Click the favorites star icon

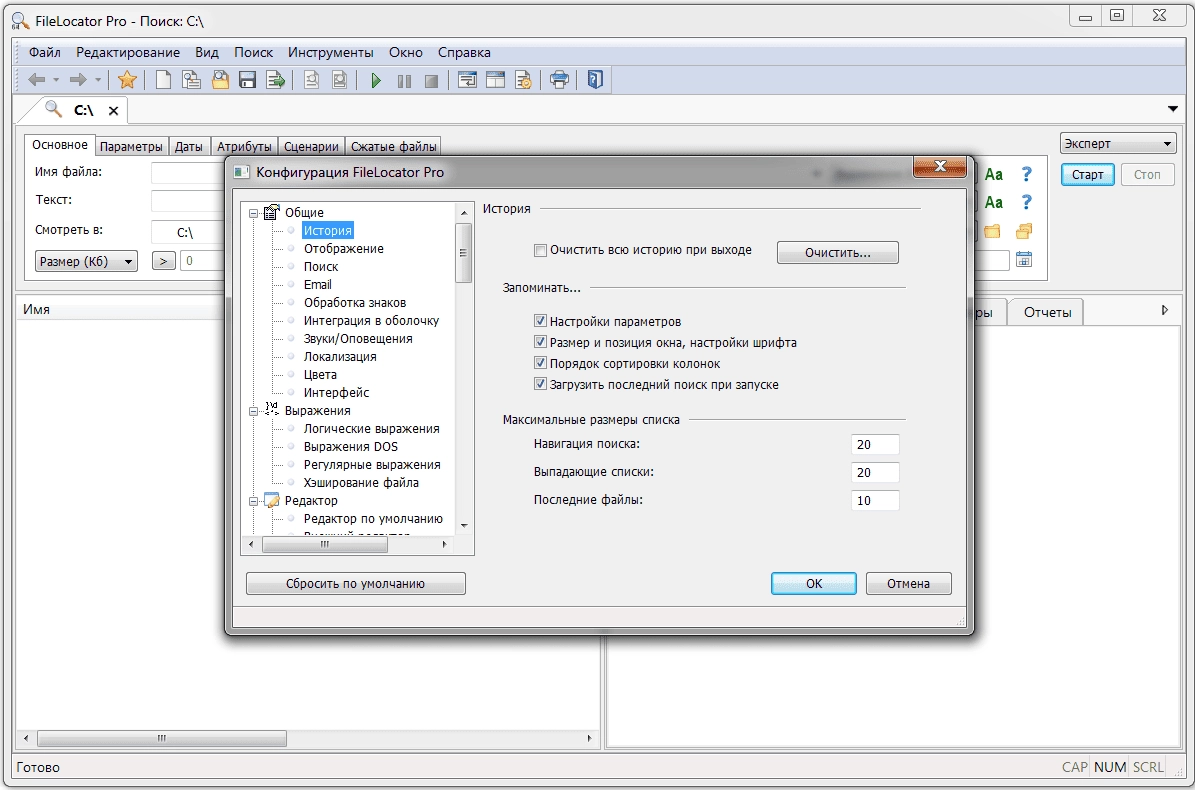coord(127,79)
